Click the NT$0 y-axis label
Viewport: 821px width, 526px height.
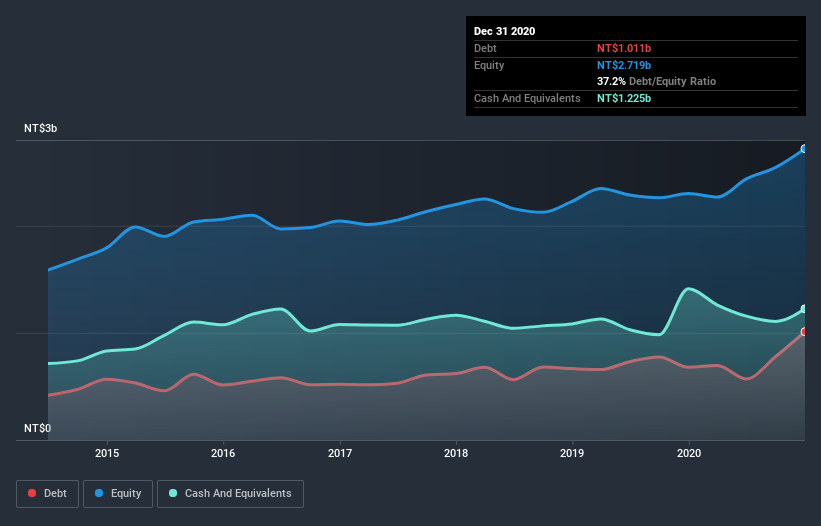[x=38, y=429]
